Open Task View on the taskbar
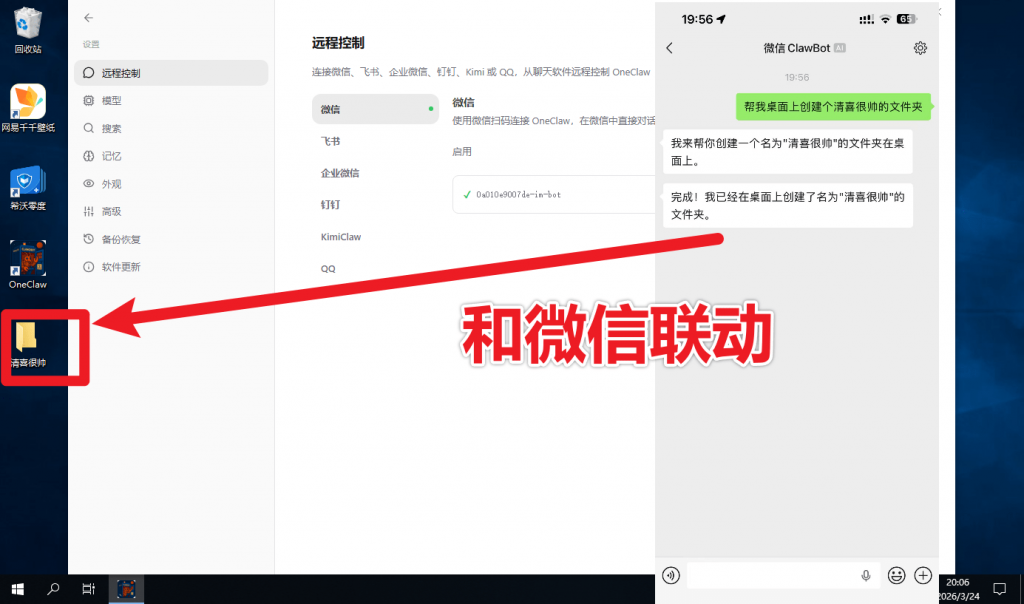 click(x=89, y=589)
